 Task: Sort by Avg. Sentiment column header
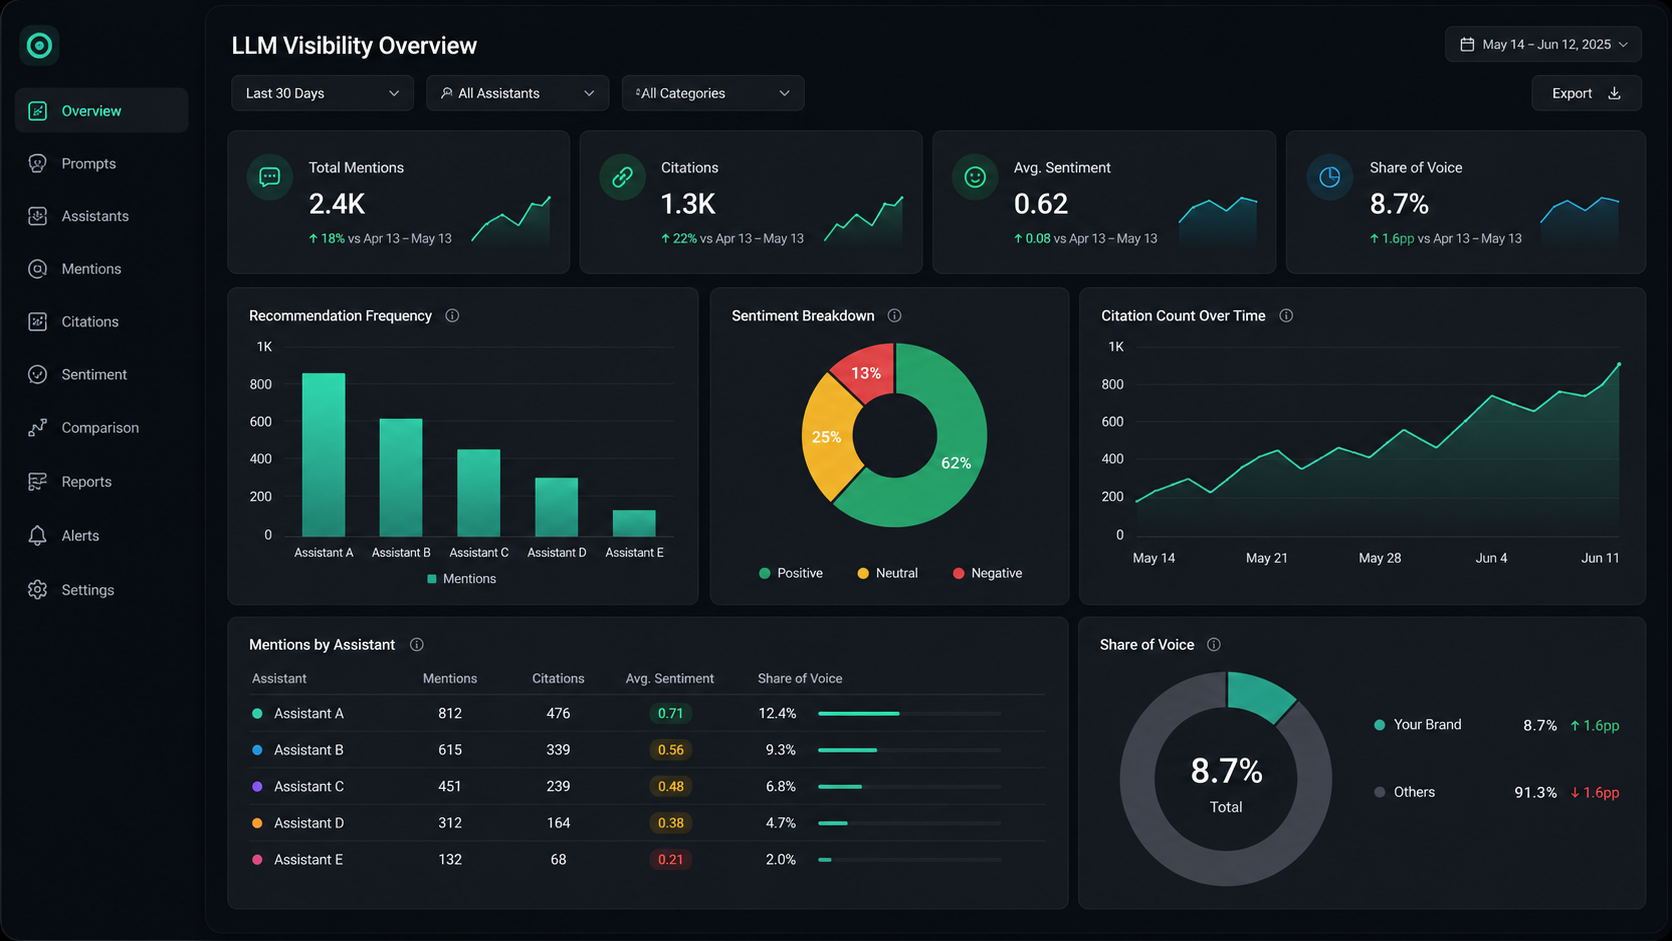670,679
